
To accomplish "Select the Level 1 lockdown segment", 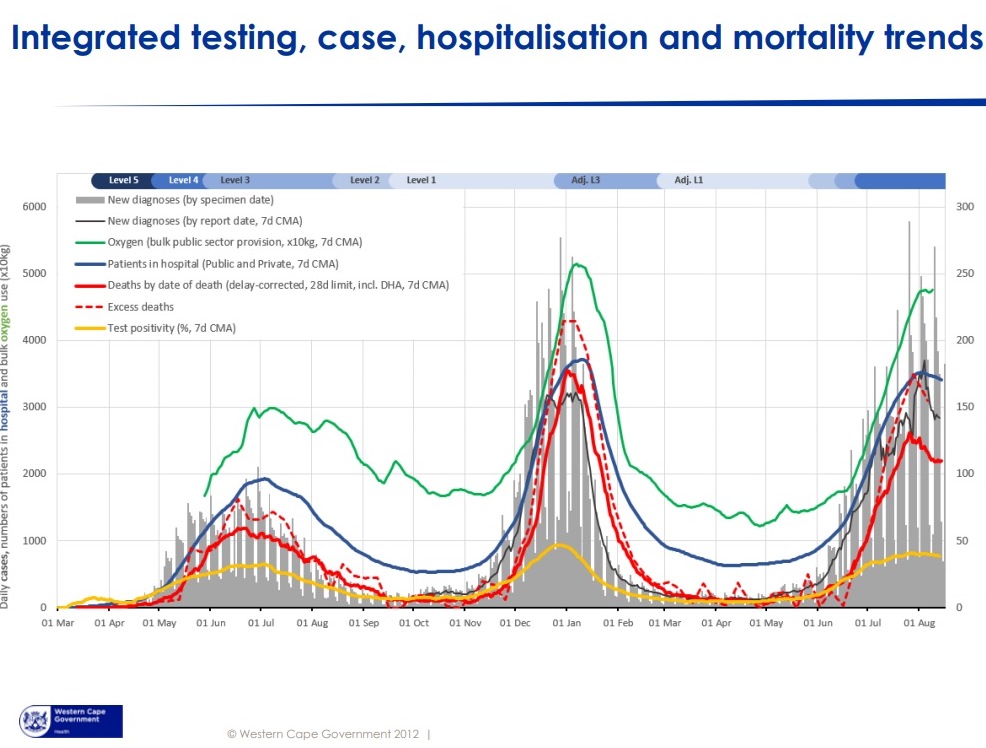I will tap(473, 180).
